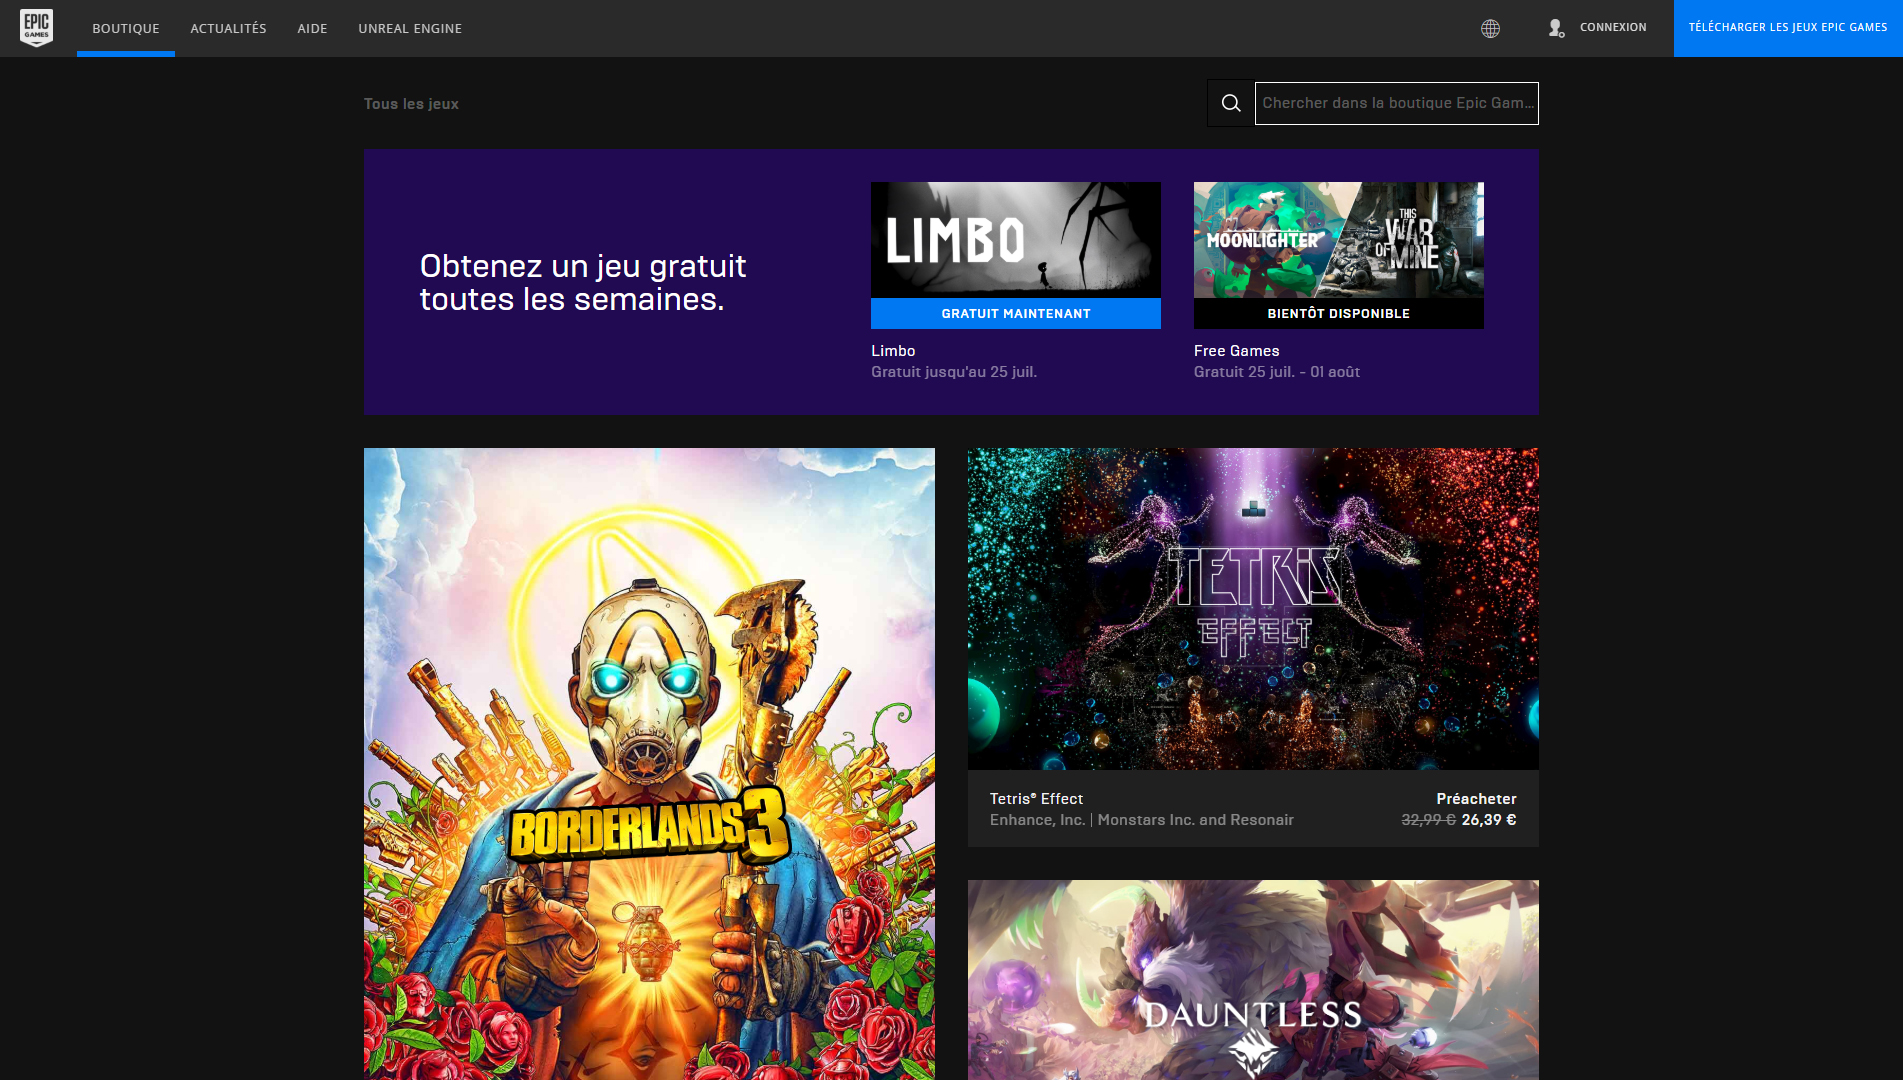Click the search magnifier icon
The image size is (1903, 1080).
pos(1231,103)
